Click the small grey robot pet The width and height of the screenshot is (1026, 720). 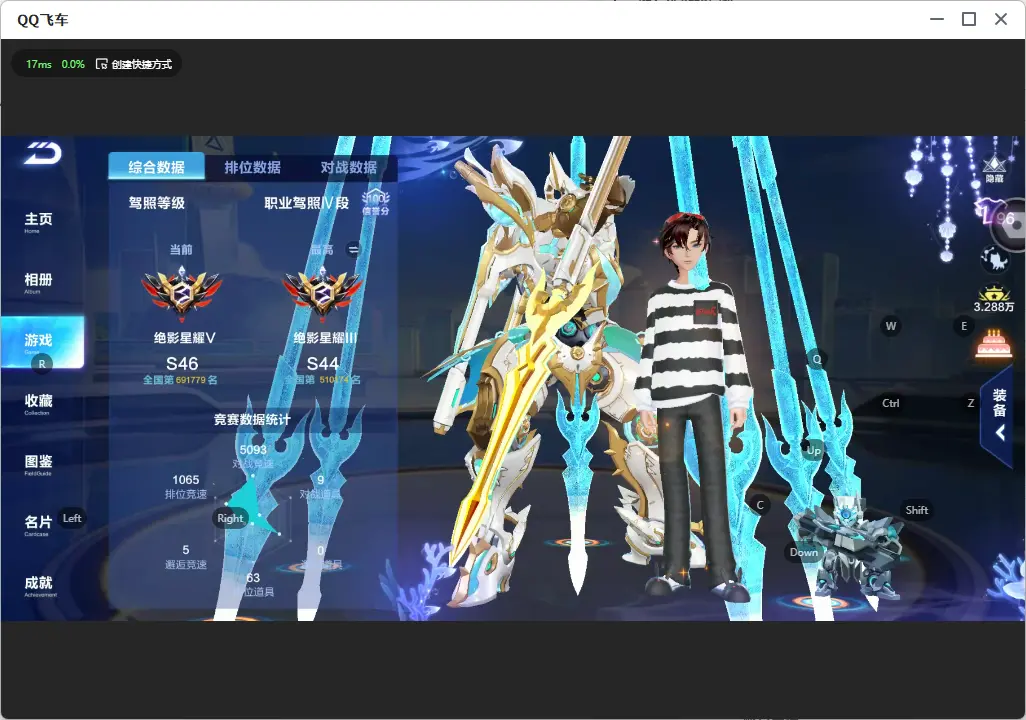coord(847,547)
